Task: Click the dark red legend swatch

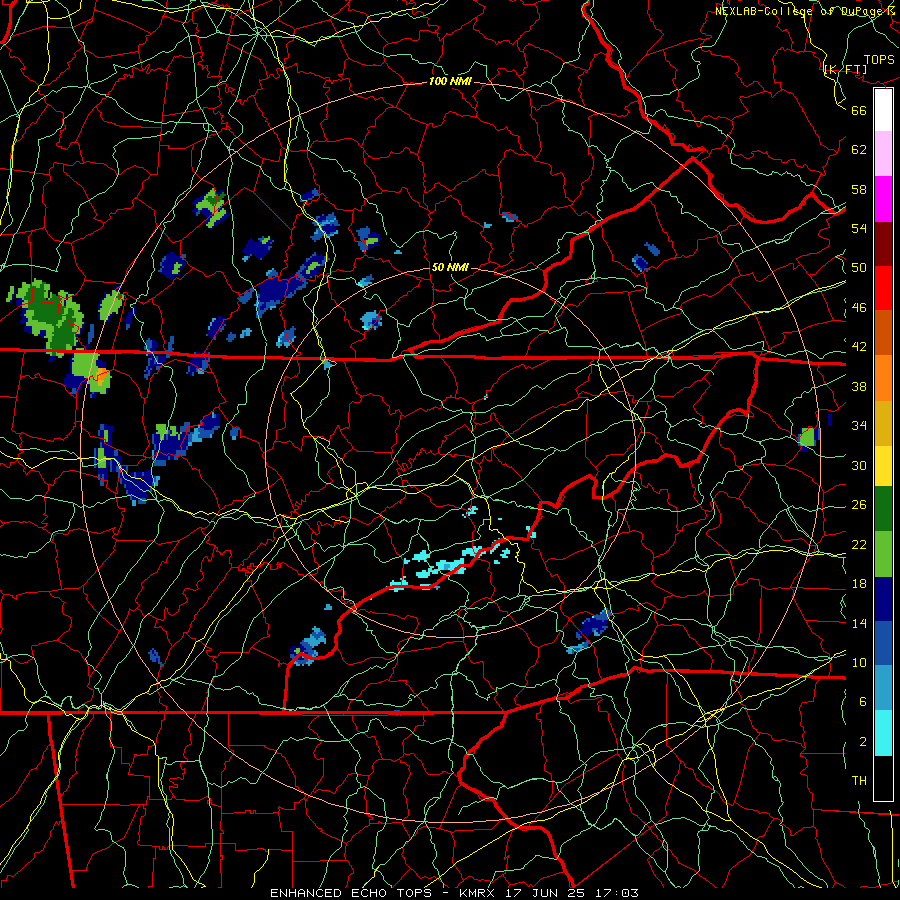Action: (x=883, y=244)
